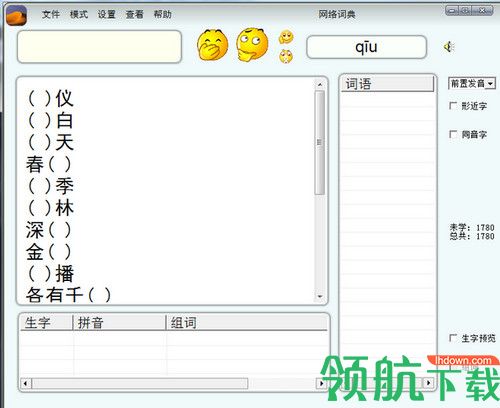This screenshot has width=500, height=408.
Task: Select the line ( )天
Action: (50, 142)
